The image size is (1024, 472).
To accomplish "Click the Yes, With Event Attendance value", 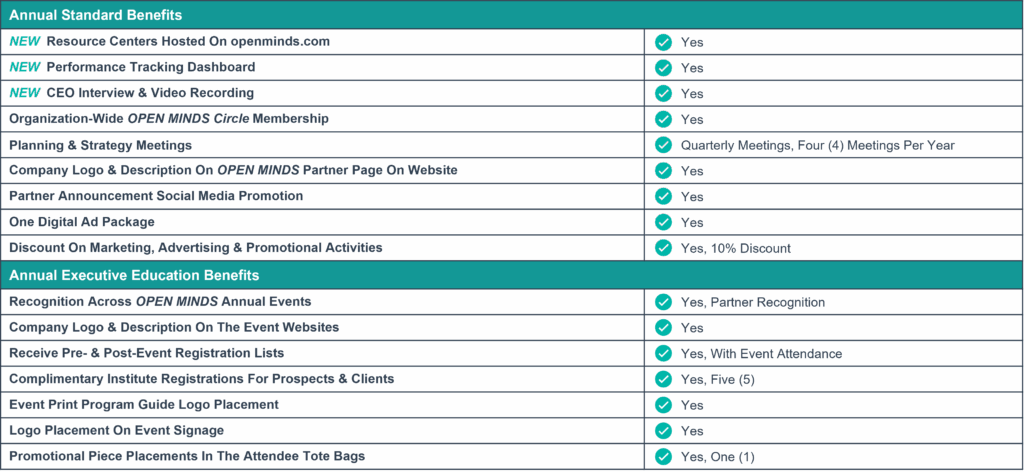I will coord(761,354).
